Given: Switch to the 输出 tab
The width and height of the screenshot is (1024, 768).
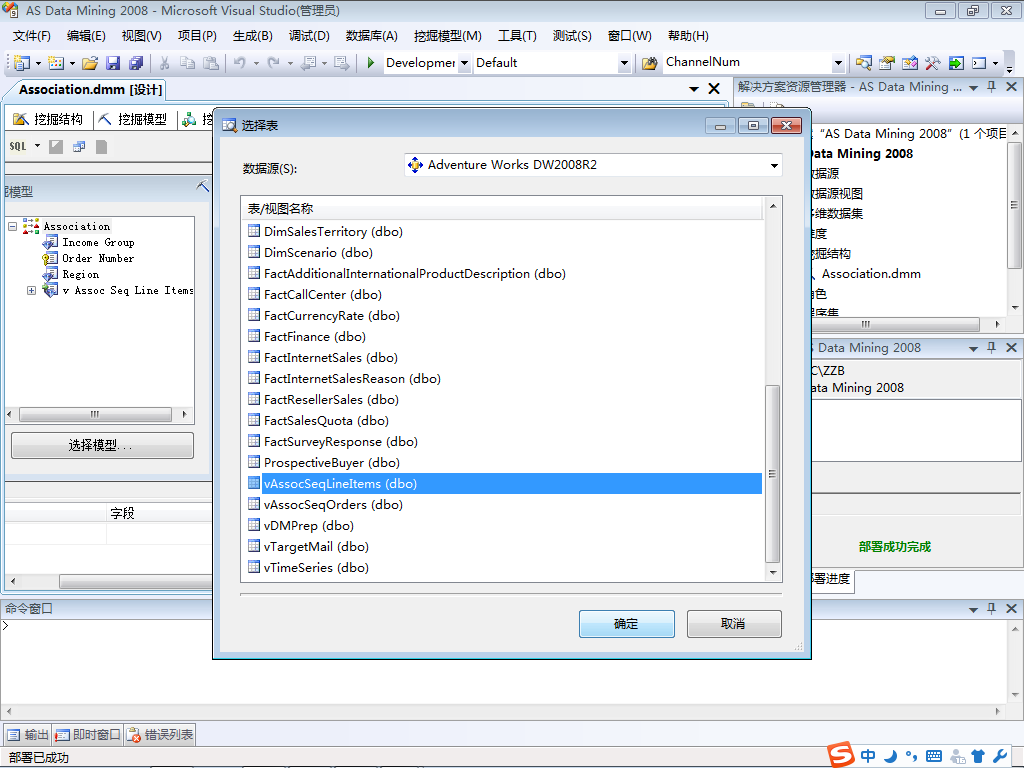Looking at the screenshot, I should tap(28, 735).
